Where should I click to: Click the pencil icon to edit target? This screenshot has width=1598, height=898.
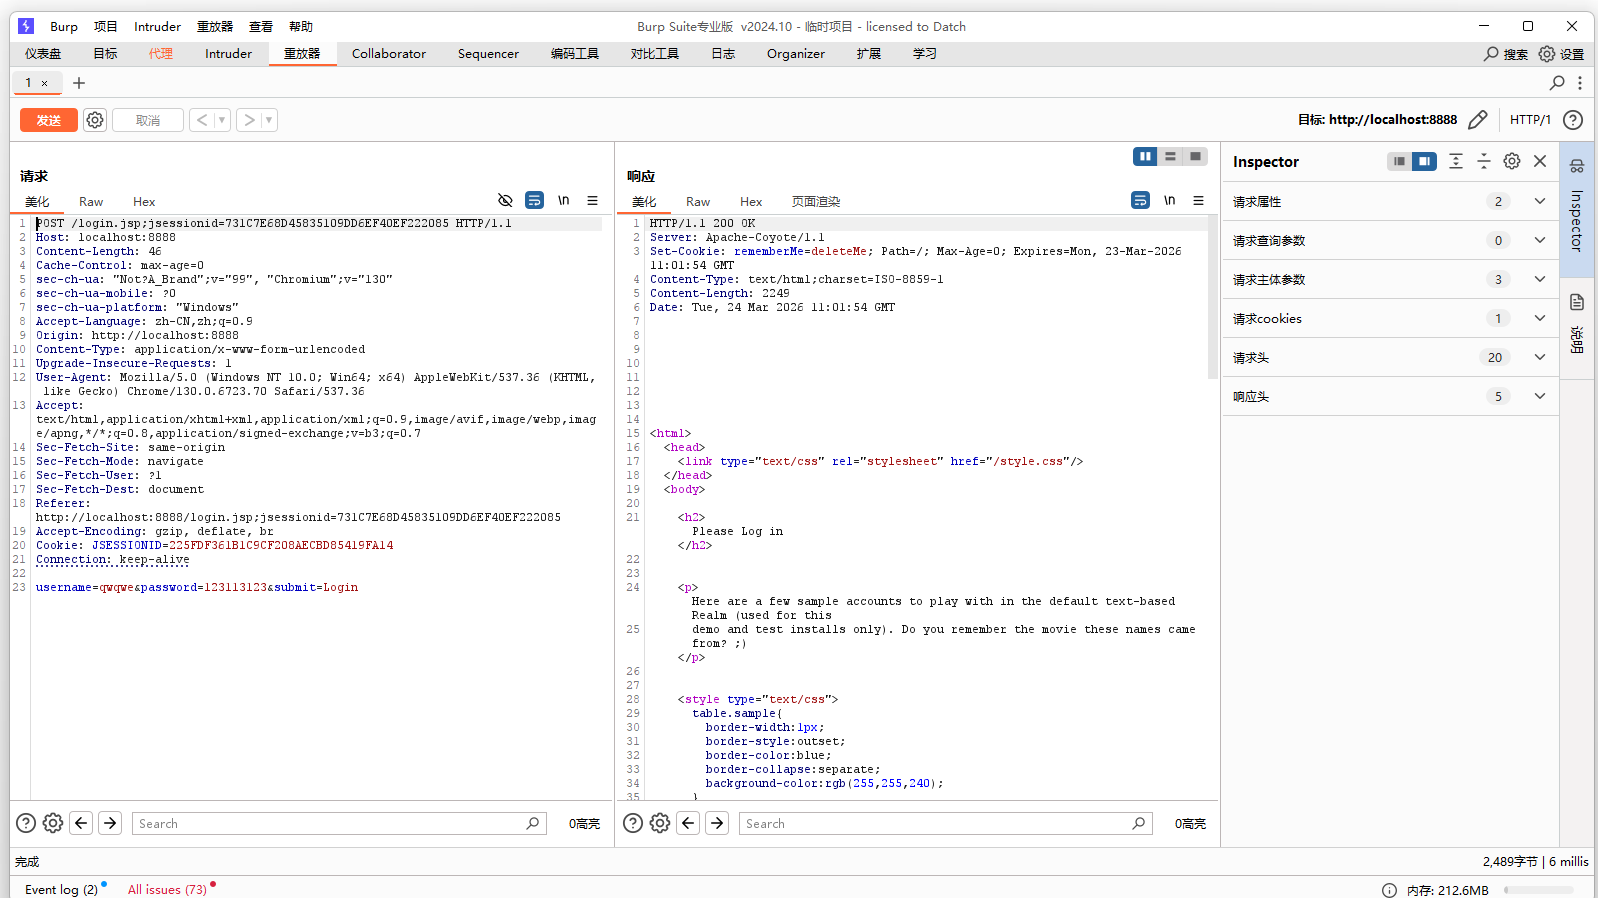point(1477,120)
